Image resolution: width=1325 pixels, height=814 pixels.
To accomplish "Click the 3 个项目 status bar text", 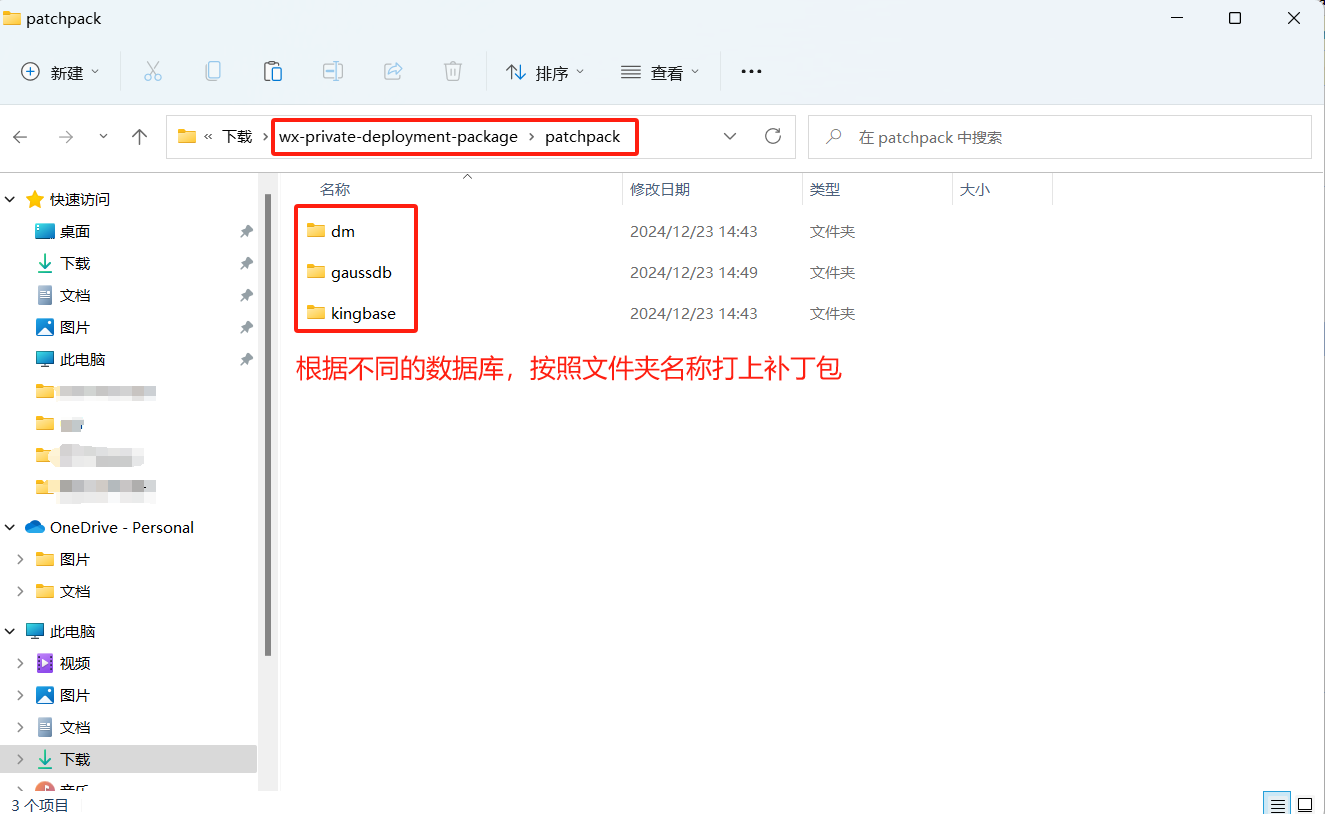I will tap(40, 804).
